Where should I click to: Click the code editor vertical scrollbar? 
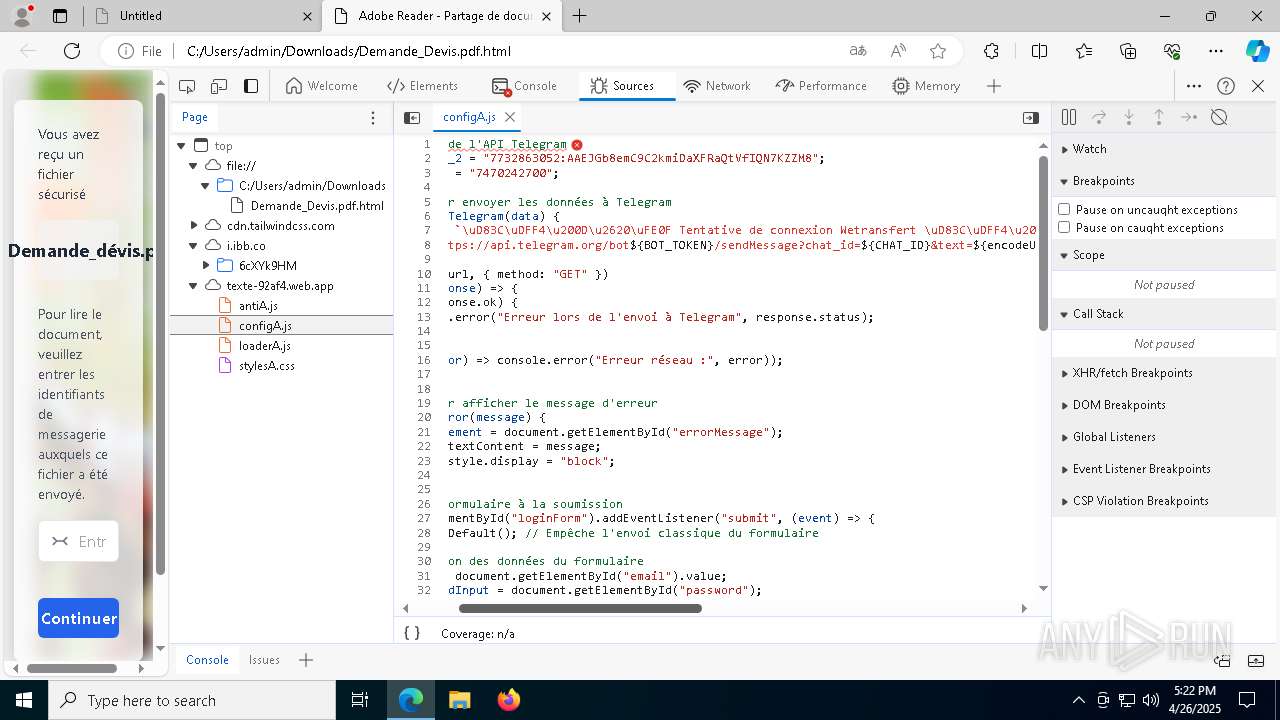pos(1043,243)
